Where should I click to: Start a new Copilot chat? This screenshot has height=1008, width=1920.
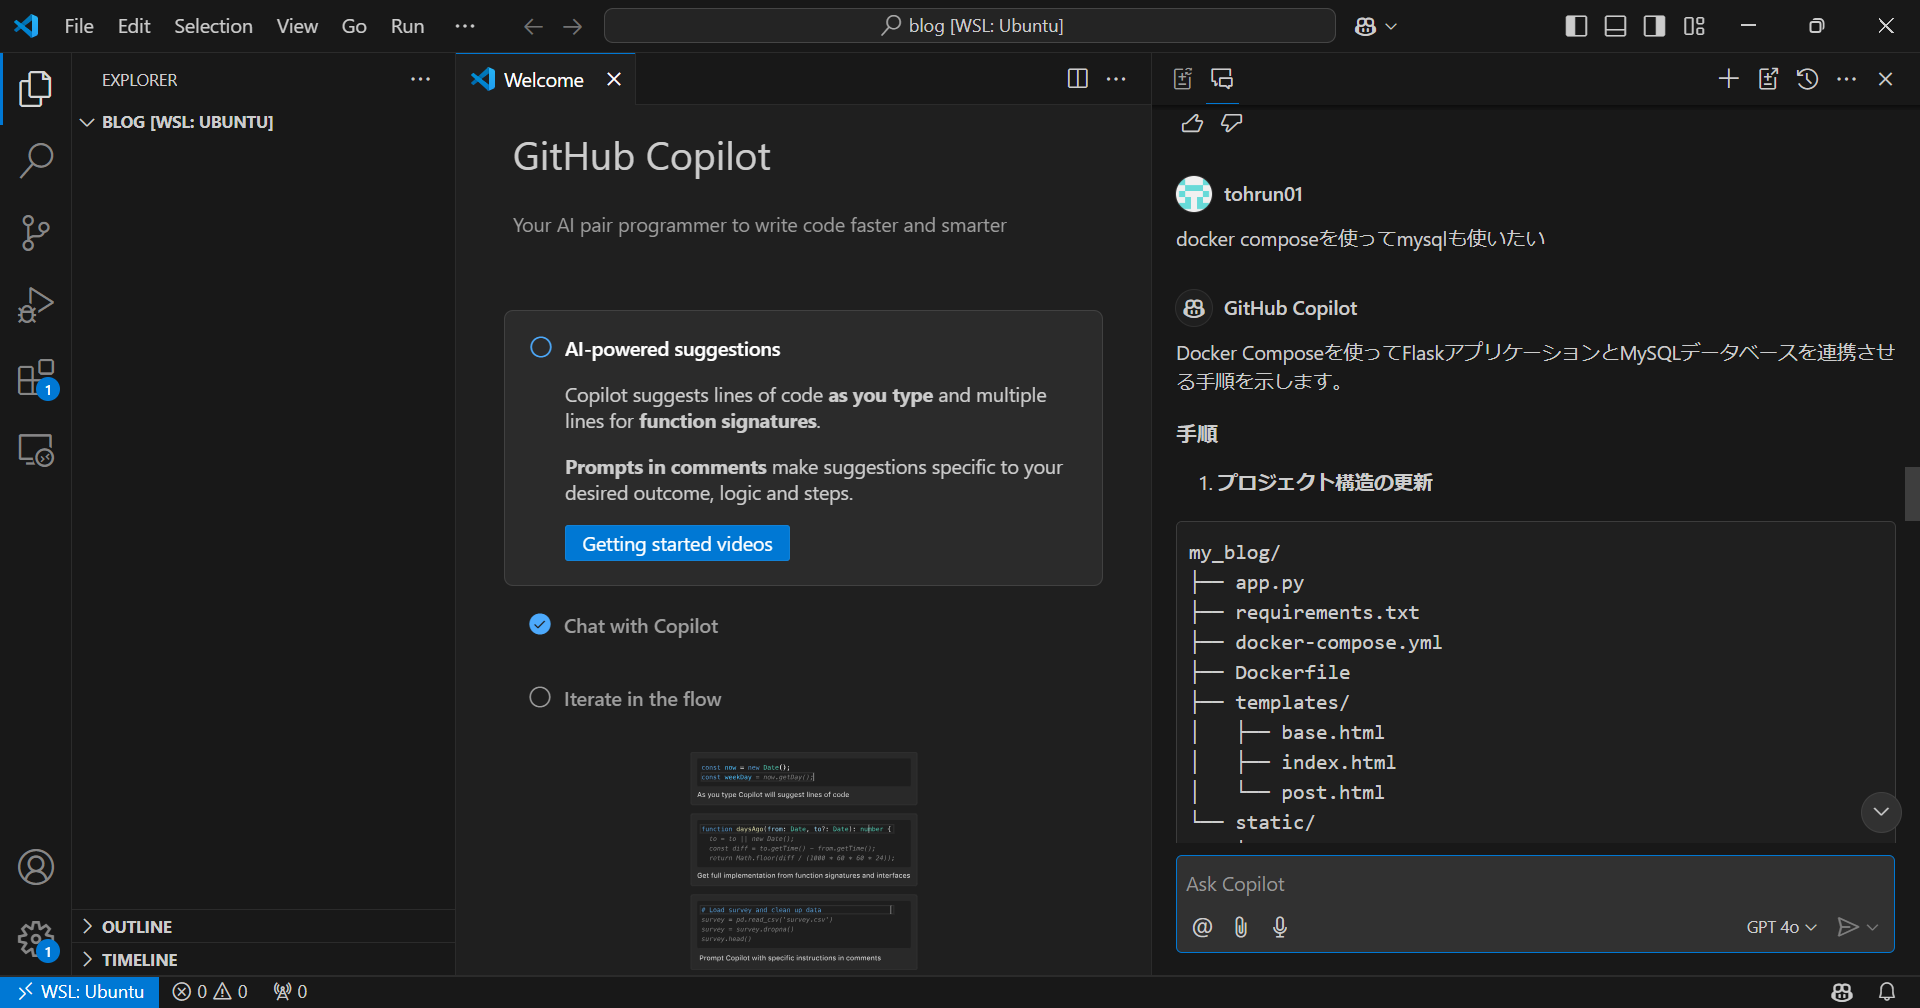1728,79
